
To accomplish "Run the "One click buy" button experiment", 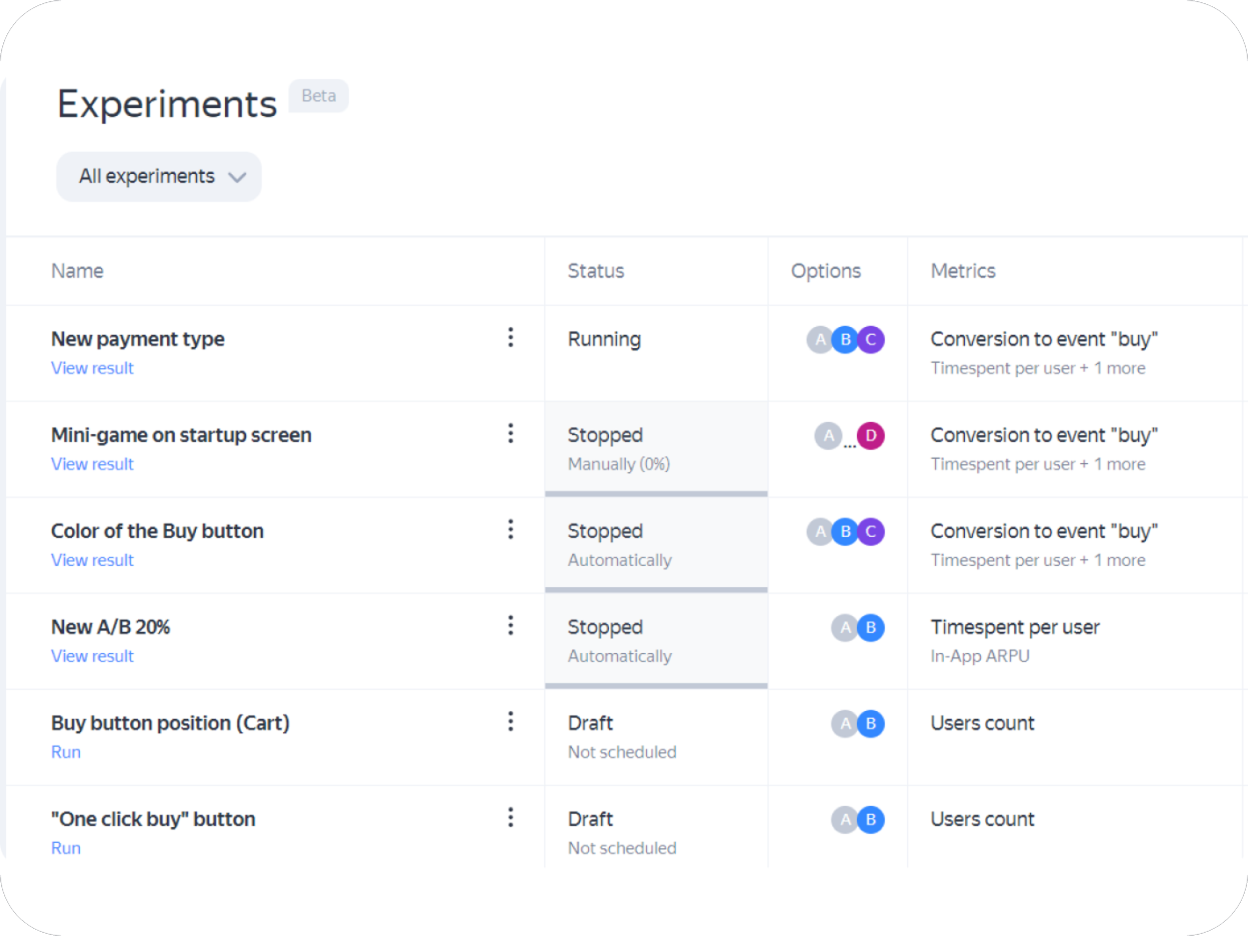I will [66, 848].
